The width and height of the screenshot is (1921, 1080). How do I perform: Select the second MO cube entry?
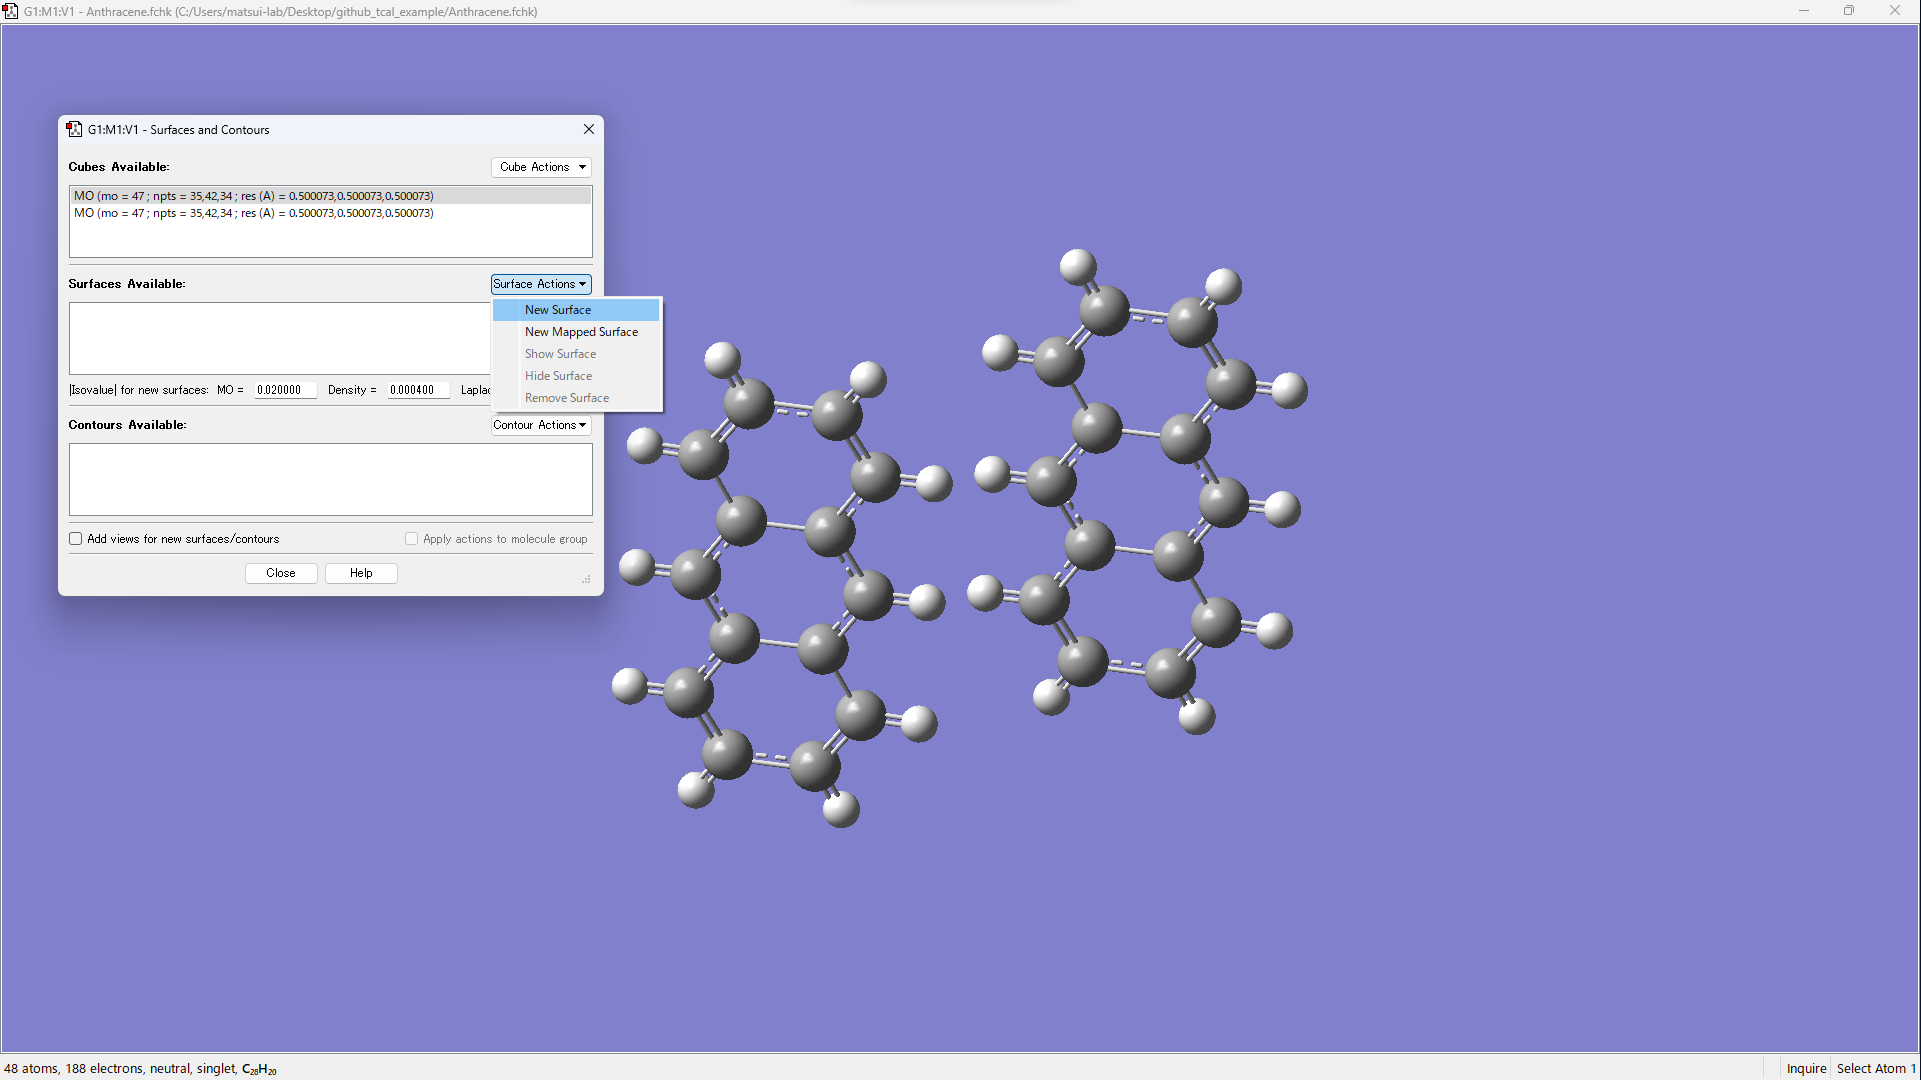254,213
